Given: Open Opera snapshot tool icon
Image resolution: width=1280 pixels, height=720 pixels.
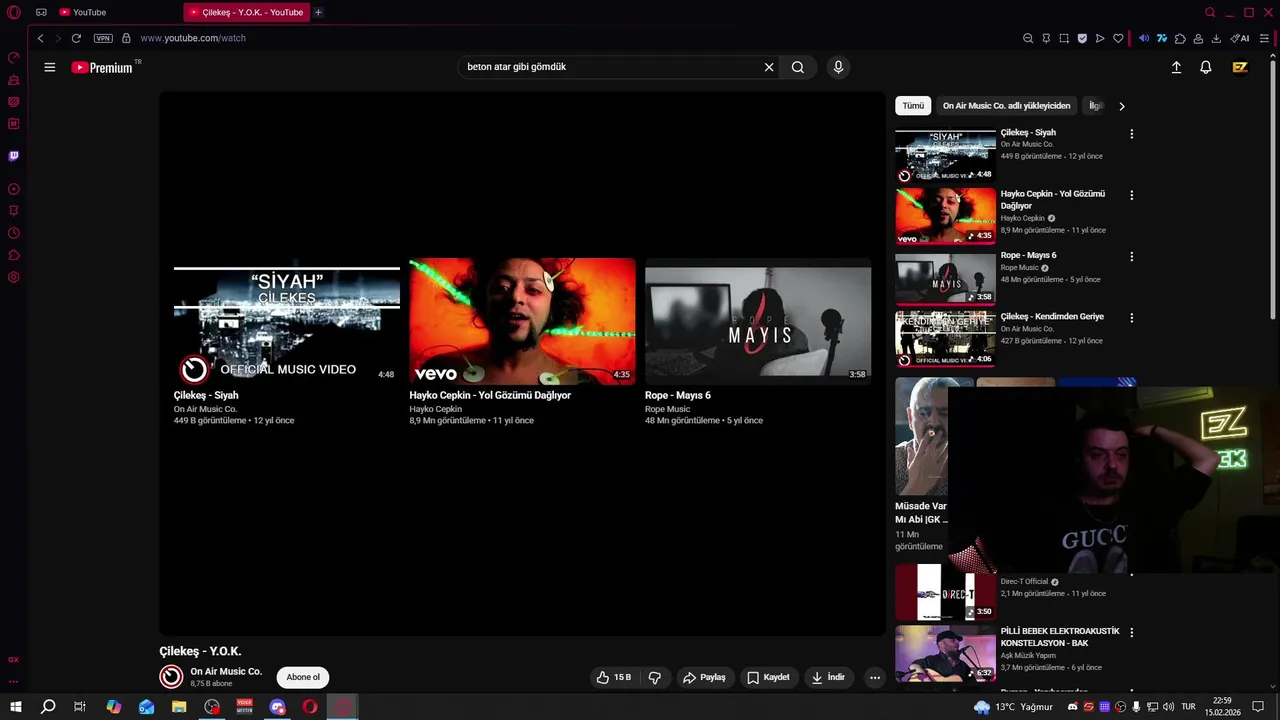Looking at the screenshot, I should [x=1064, y=38].
